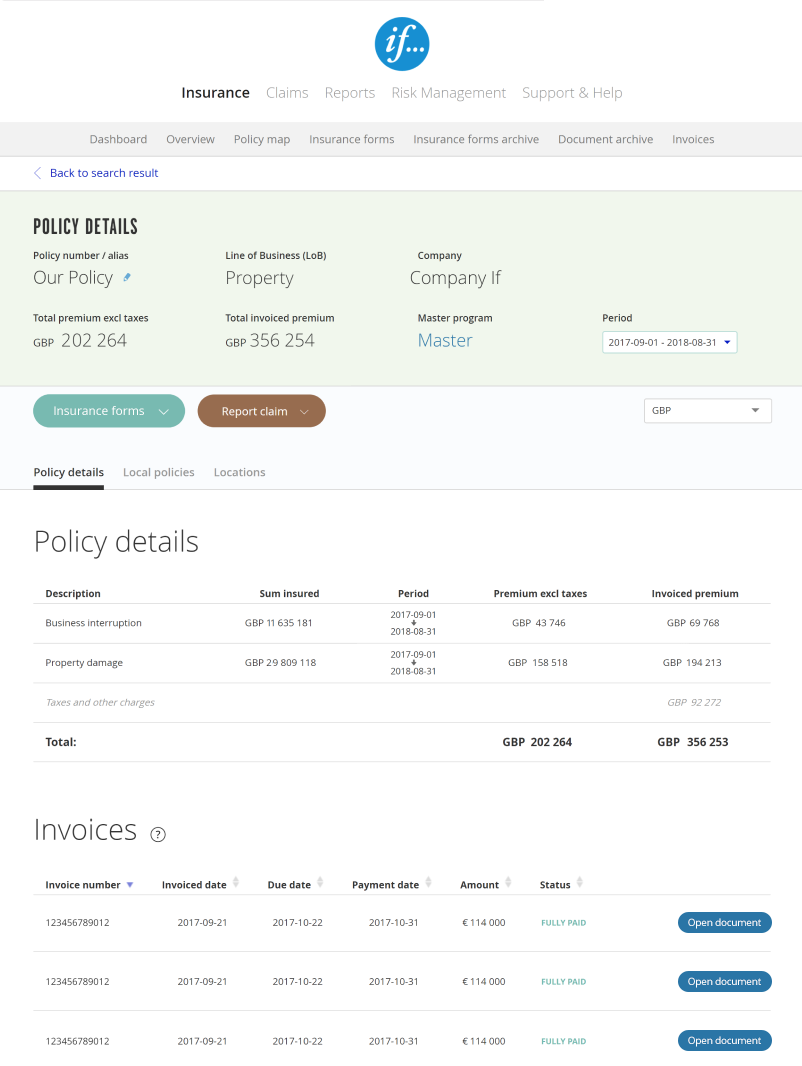Image resolution: width=802 pixels, height=1066 pixels.
Task: Click the pencil edit icon beside Our Policy
Action: pyautogui.click(x=127, y=277)
